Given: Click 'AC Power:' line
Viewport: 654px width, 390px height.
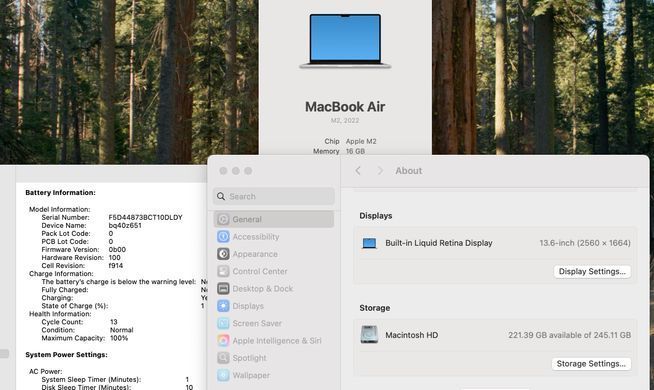Looking at the screenshot, I should (46, 371).
